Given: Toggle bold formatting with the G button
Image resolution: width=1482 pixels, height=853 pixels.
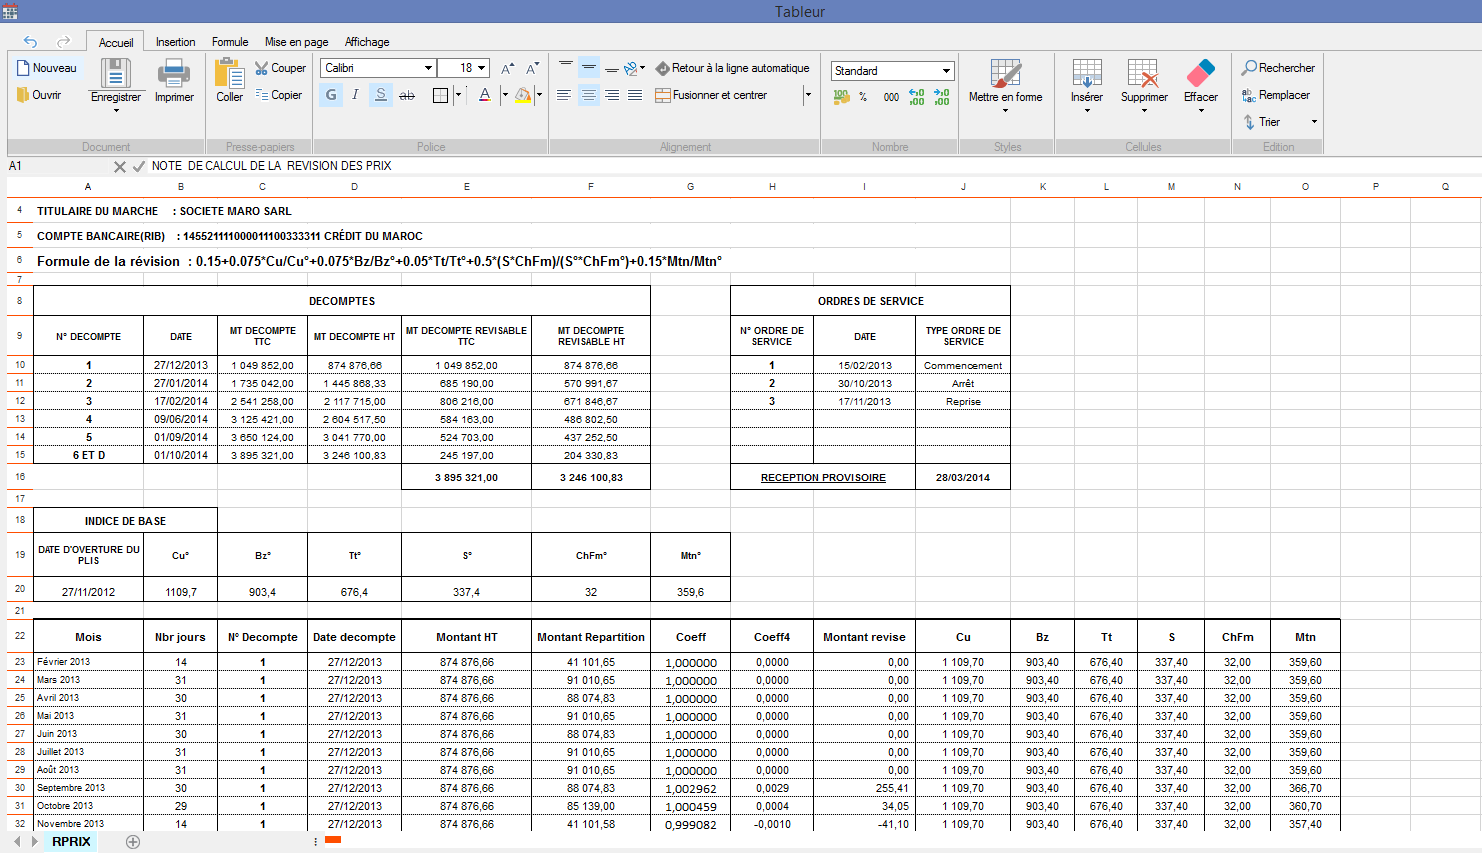Looking at the screenshot, I should [331, 95].
